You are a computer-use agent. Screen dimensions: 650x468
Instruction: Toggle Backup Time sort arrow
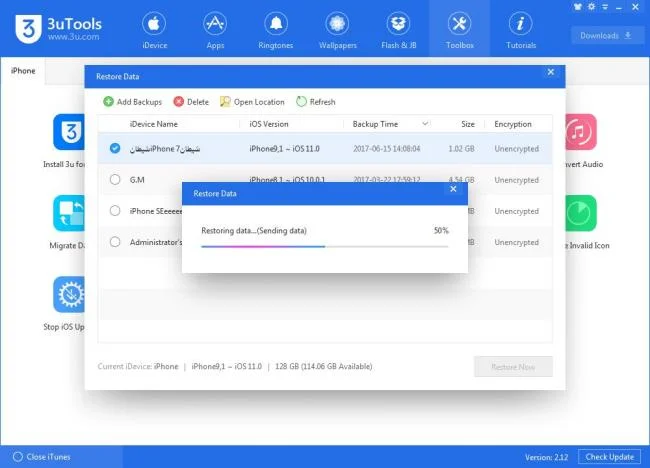point(425,124)
